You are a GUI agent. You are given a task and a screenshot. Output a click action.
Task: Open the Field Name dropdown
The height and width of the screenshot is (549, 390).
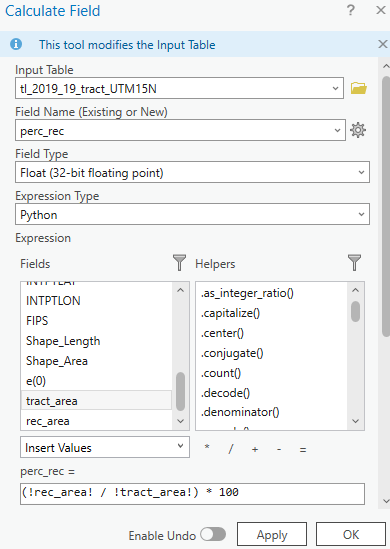[337, 130]
